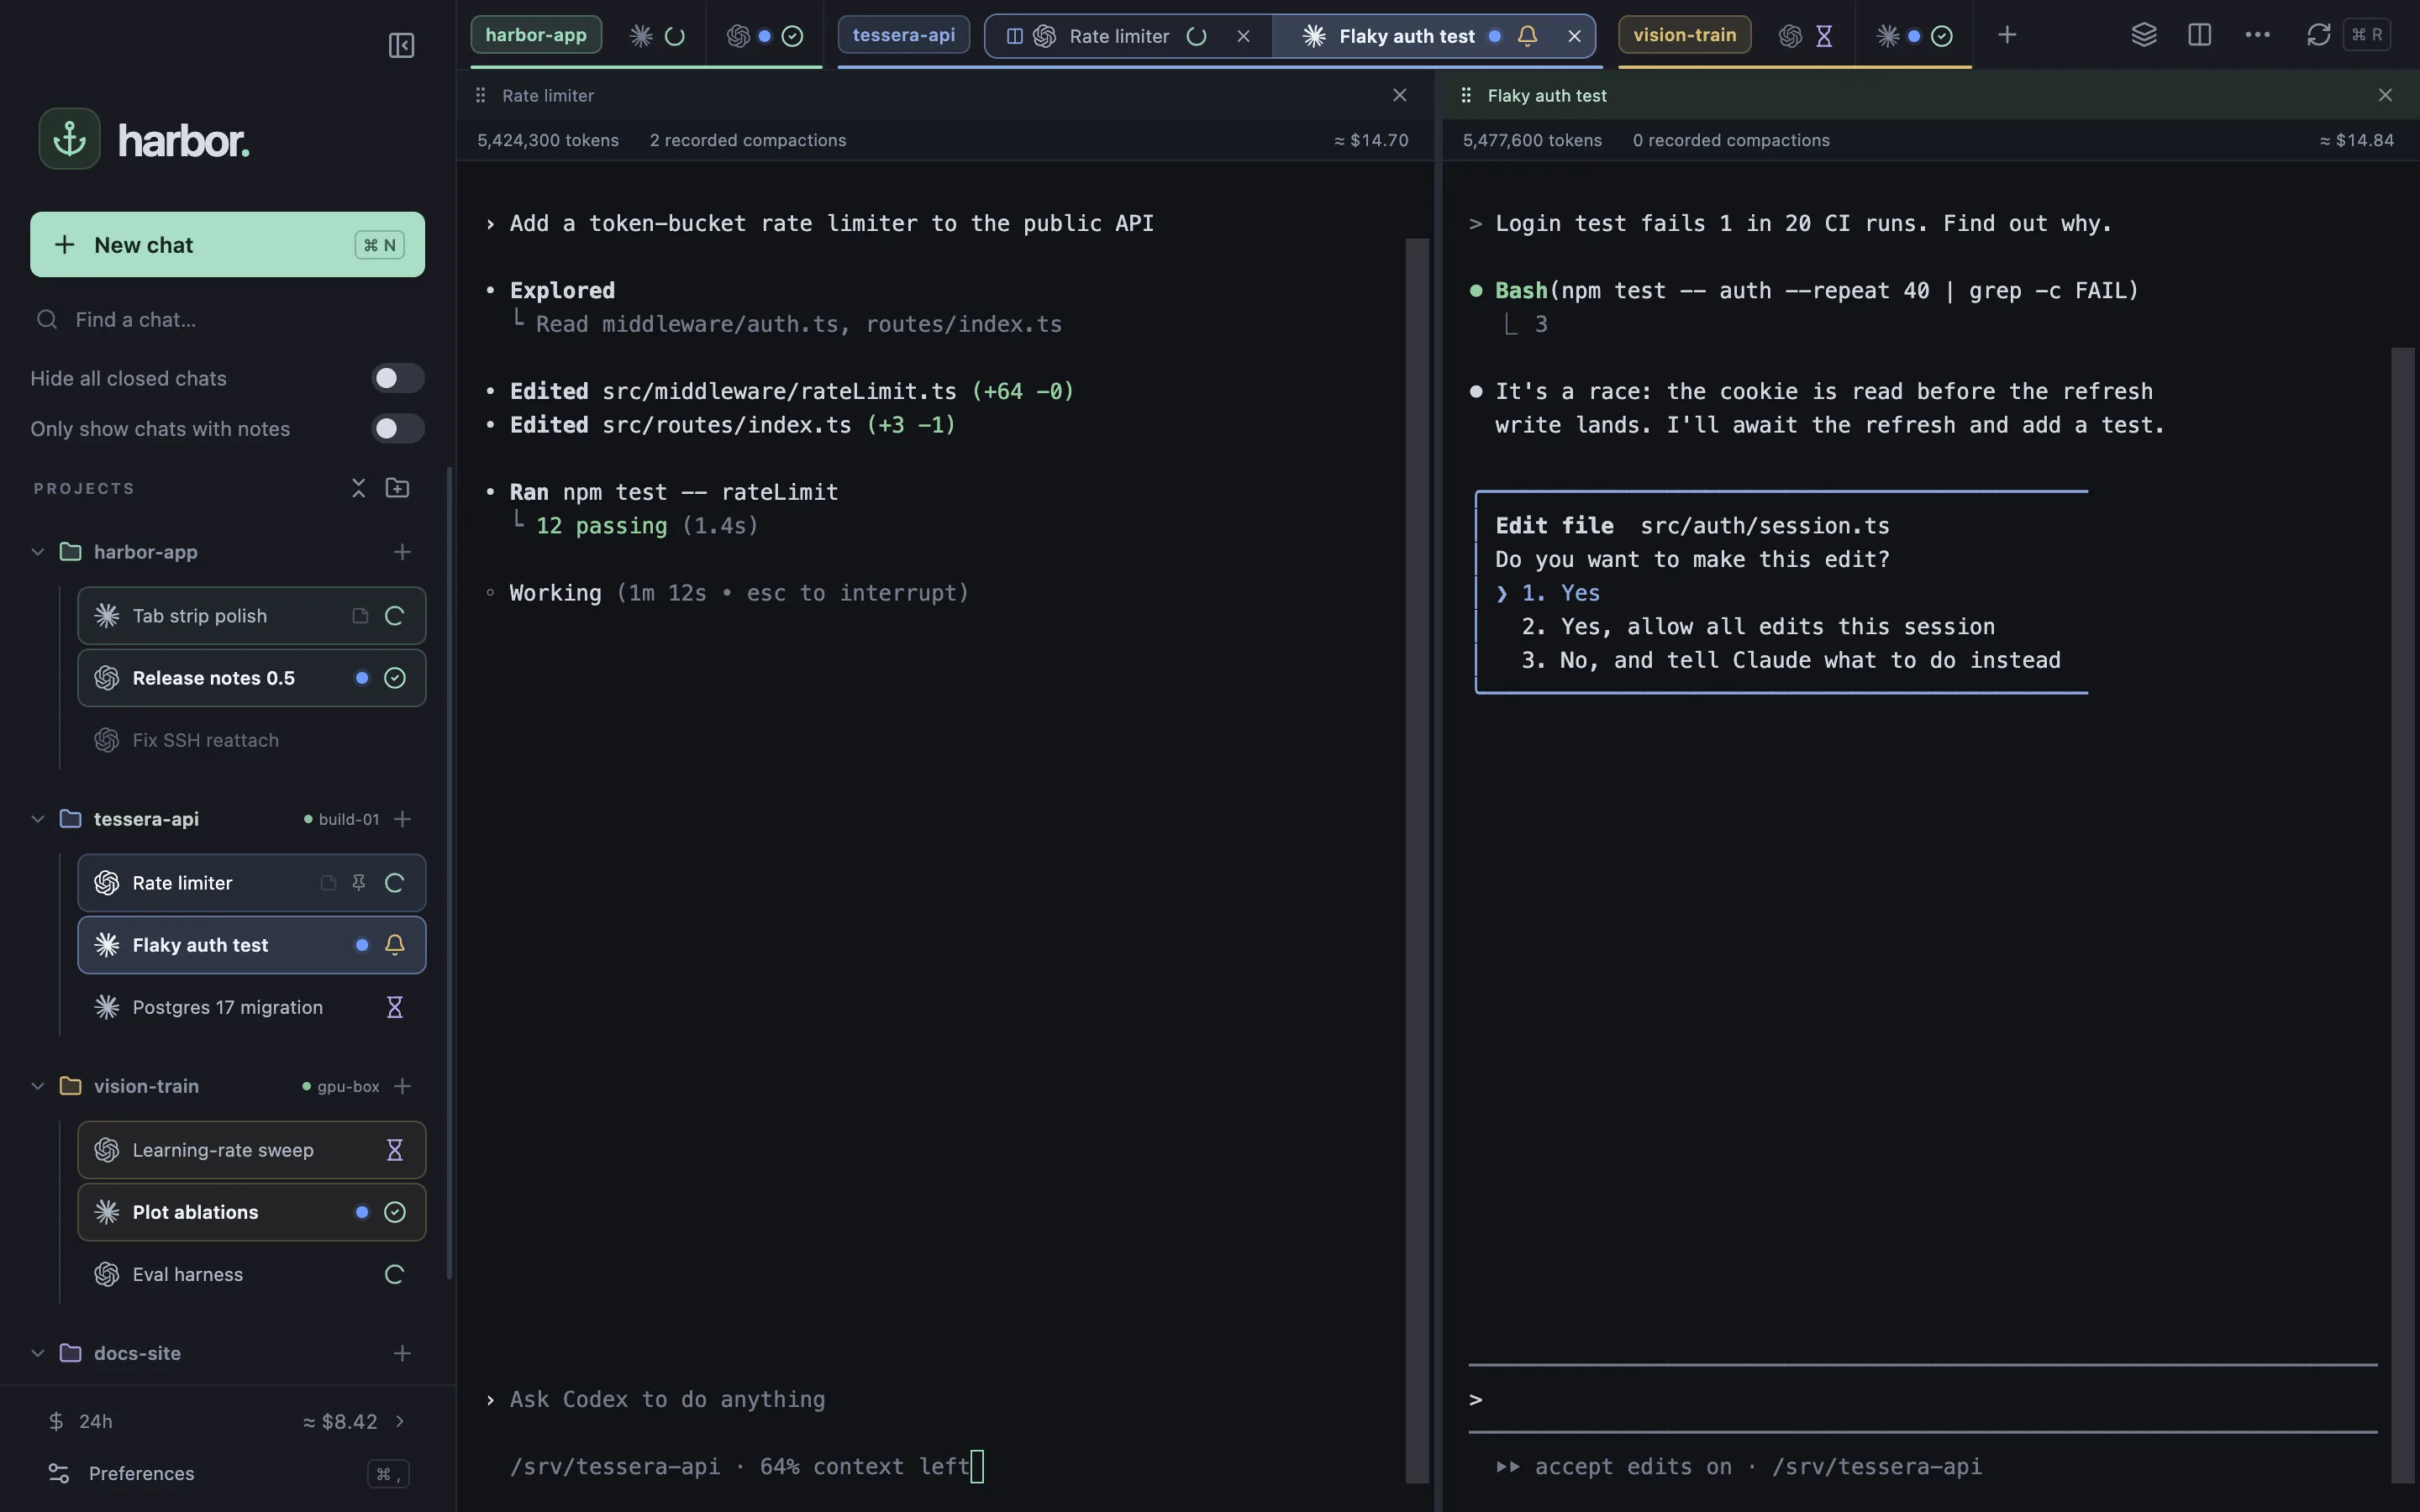Add a chat to docs-site project

point(402,1353)
